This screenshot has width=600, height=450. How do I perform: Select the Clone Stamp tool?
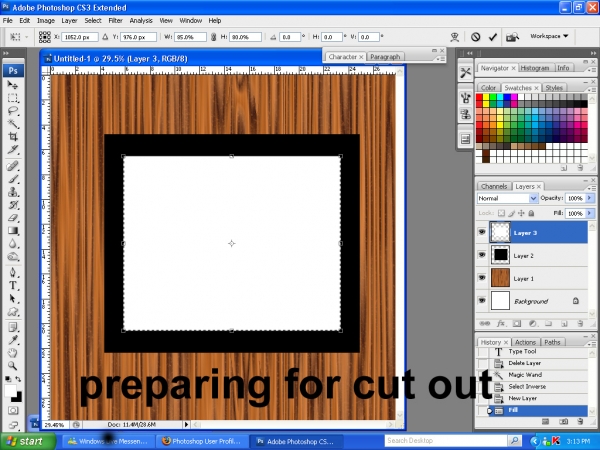[x=13, y=192]
